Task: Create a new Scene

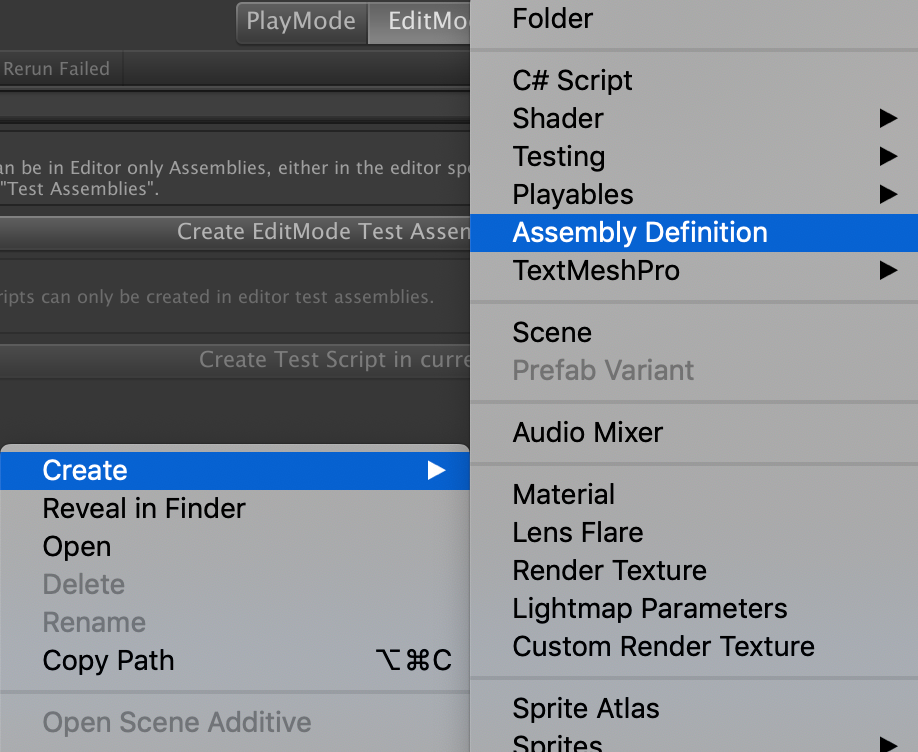Action: [x=551, y=332]
